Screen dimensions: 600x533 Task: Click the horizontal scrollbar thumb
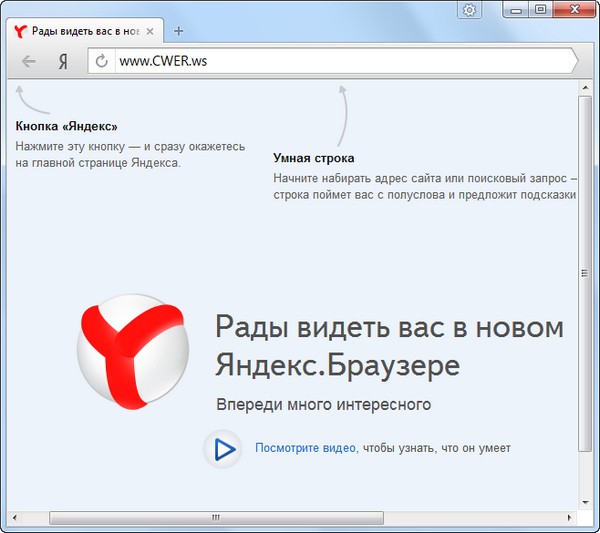tap(215, 517)
